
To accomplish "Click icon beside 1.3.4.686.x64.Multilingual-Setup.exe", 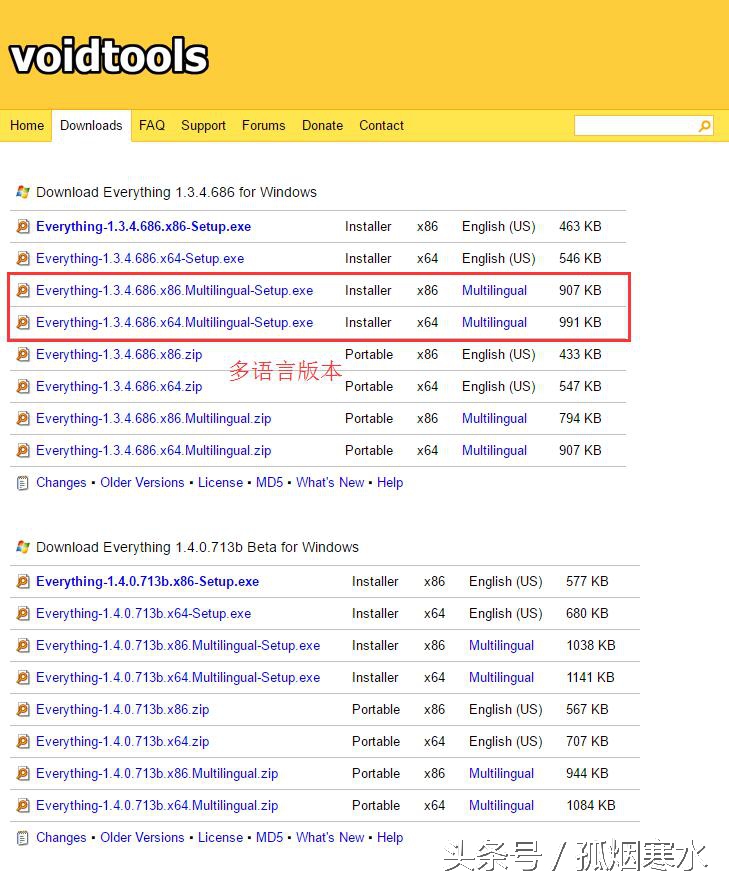I will (x=23, y=322).
